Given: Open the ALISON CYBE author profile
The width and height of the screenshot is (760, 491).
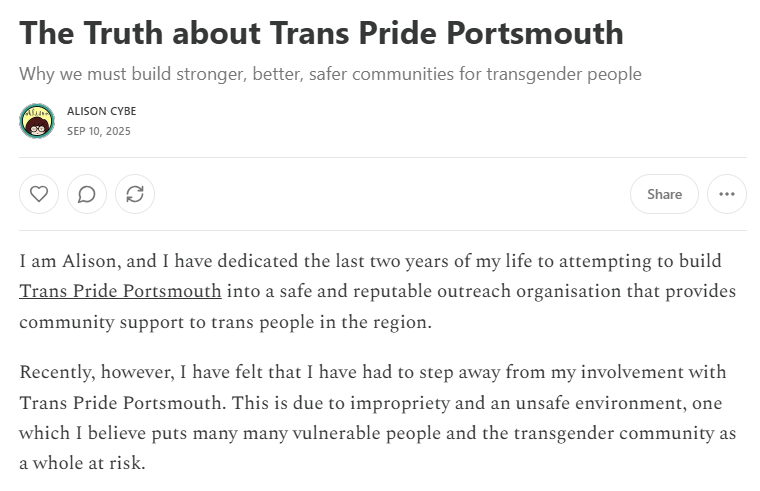Looking at the screenshot, I should [x=101, y=111].
